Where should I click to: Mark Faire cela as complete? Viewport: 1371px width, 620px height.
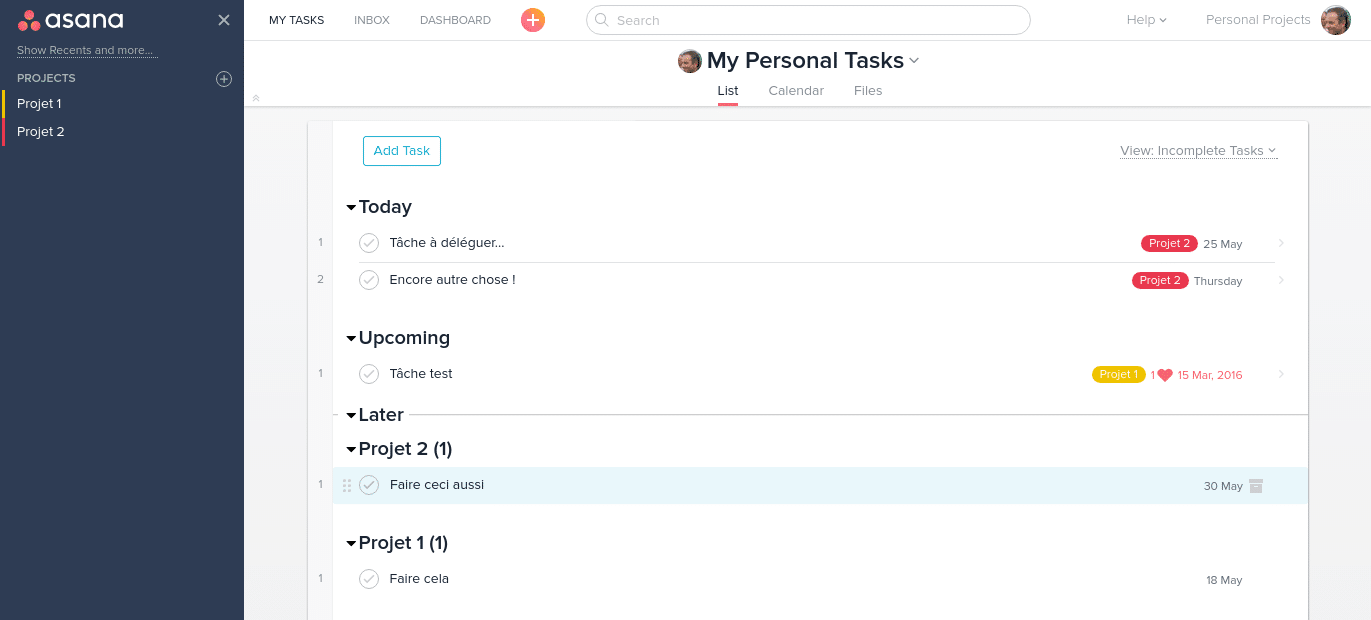tap(369, 579)
